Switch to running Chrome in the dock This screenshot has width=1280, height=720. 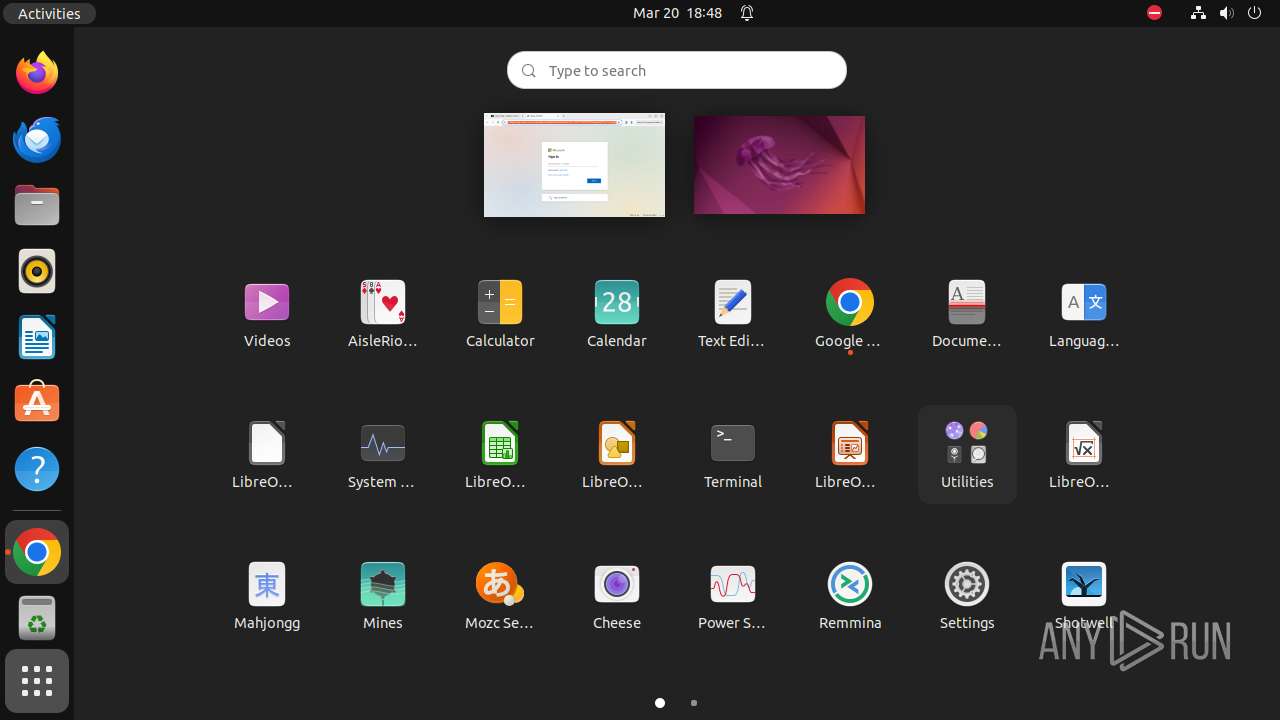pyautogui.click(x=37, y=552)
